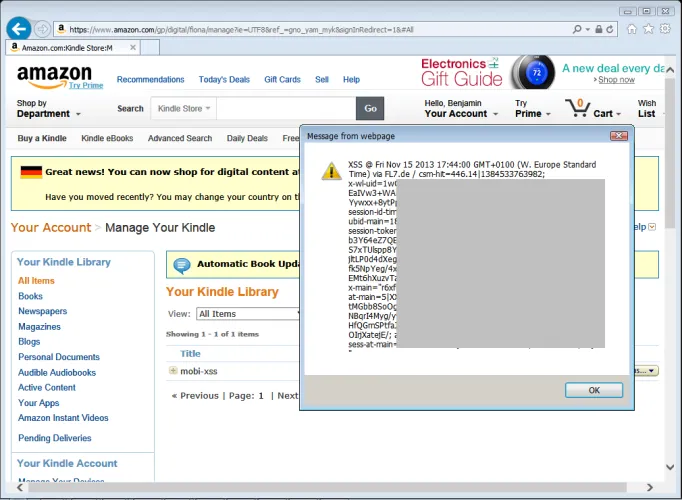Screen dimensions: 682x500
Task: Click the speech bubble Automatic Book Update icon
Action: coord(181,265)
